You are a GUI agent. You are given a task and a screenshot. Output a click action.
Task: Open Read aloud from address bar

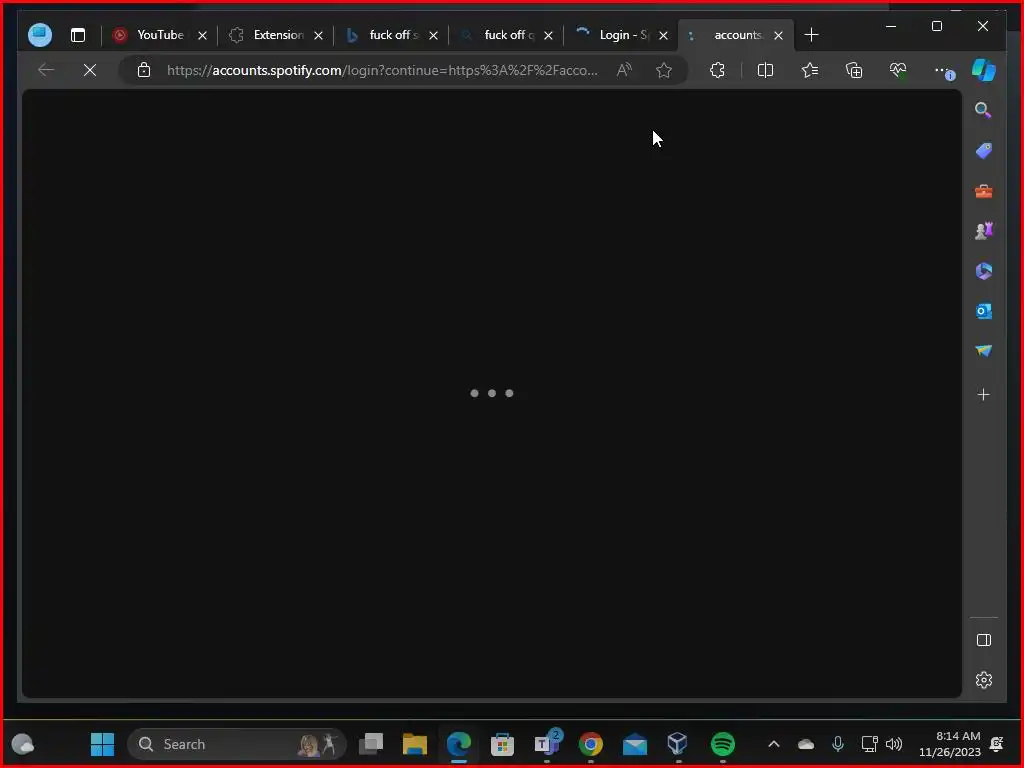pyautogui.click(x=624, y=70)
